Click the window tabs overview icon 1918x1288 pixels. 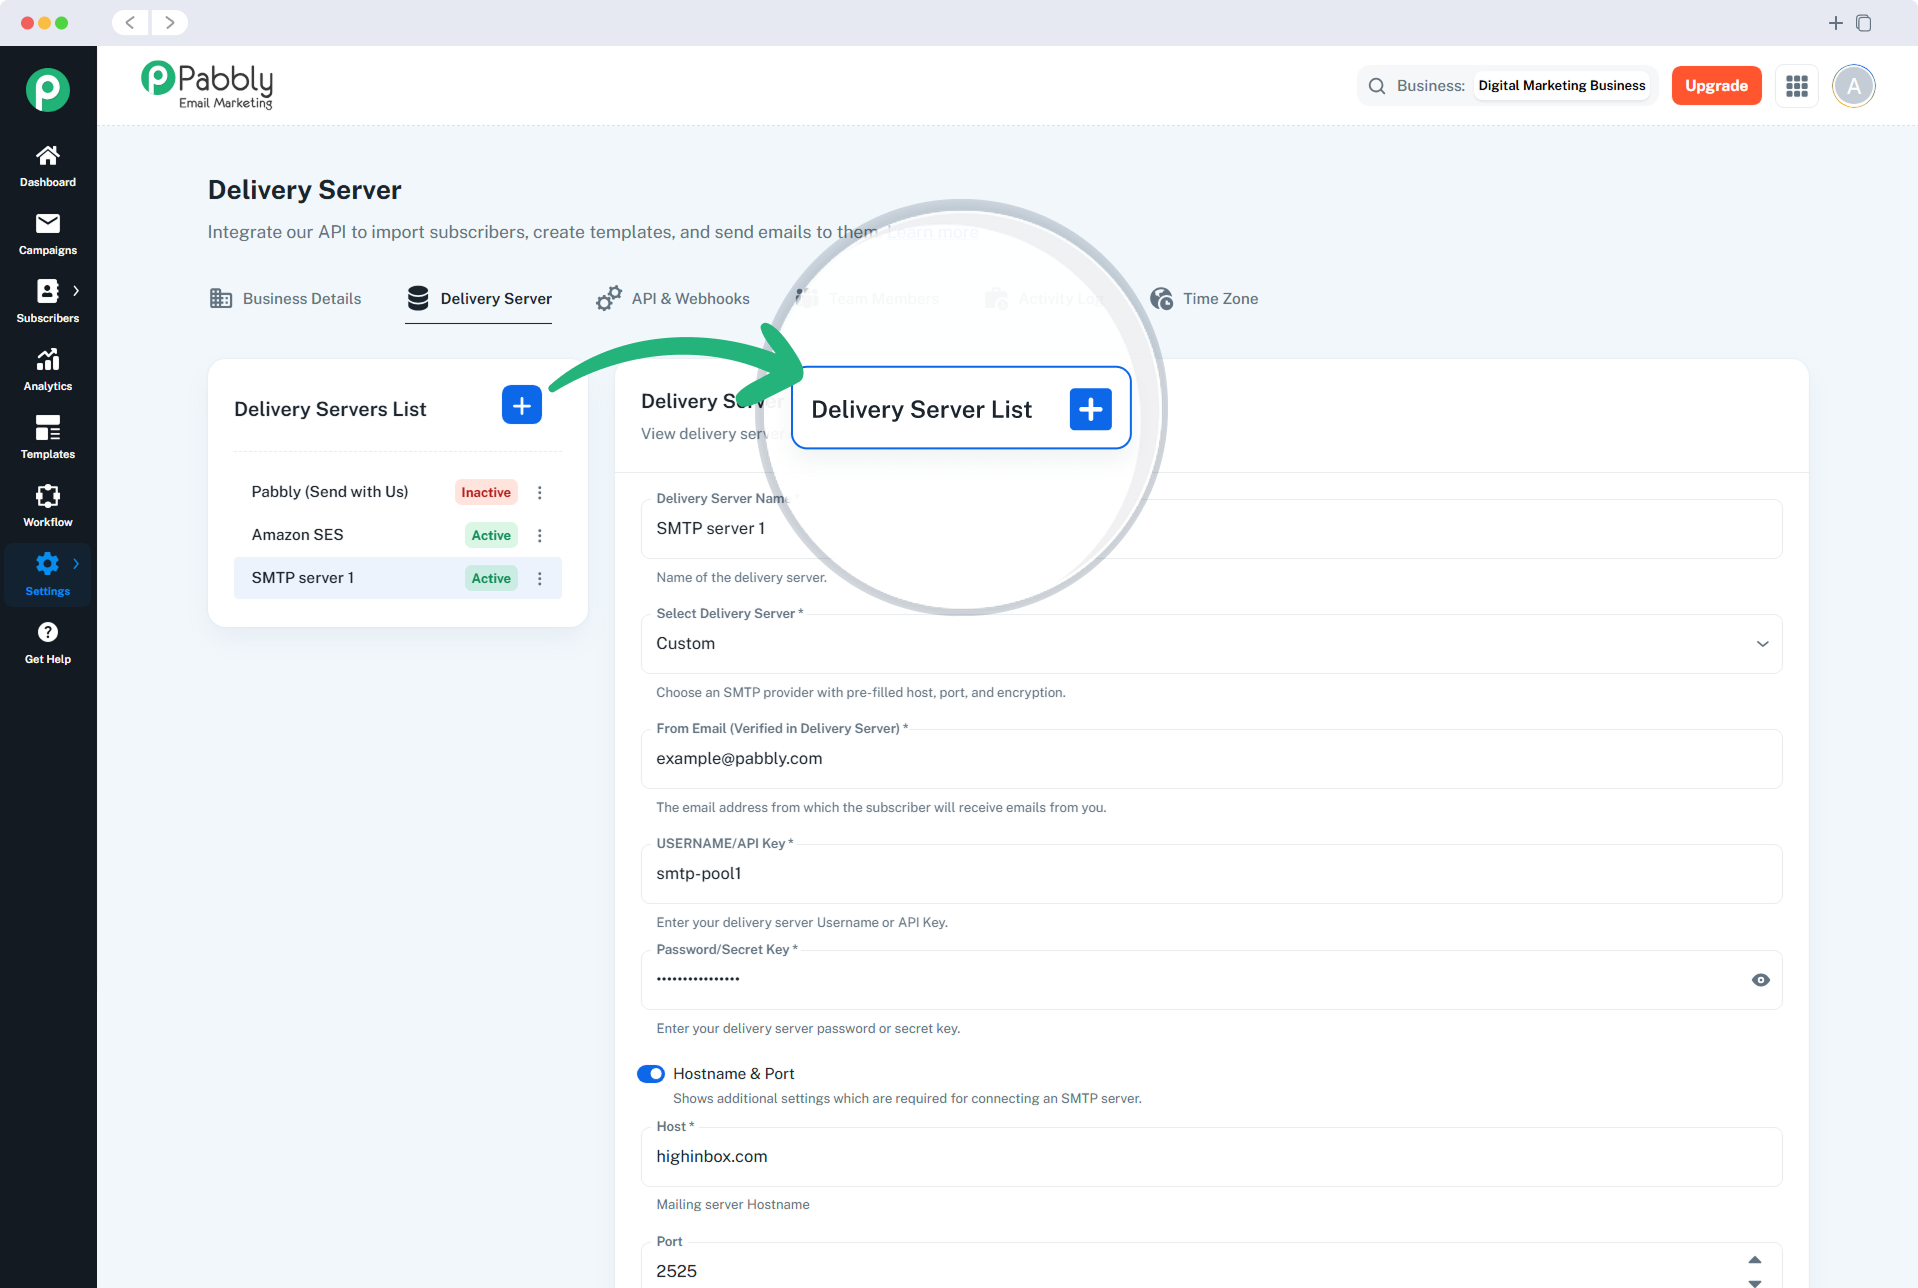[1864, 23]
